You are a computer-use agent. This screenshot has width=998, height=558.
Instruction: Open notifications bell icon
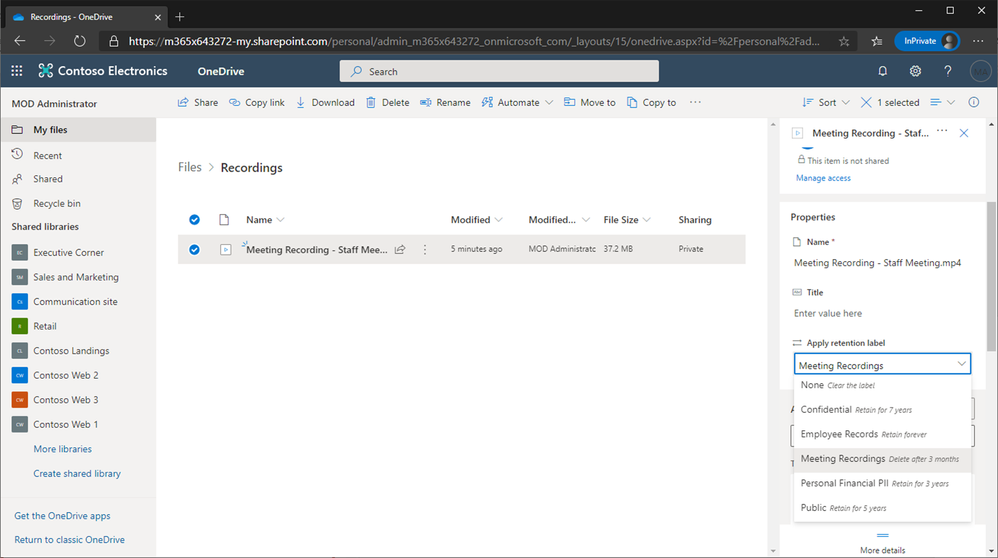click(882, 71)
